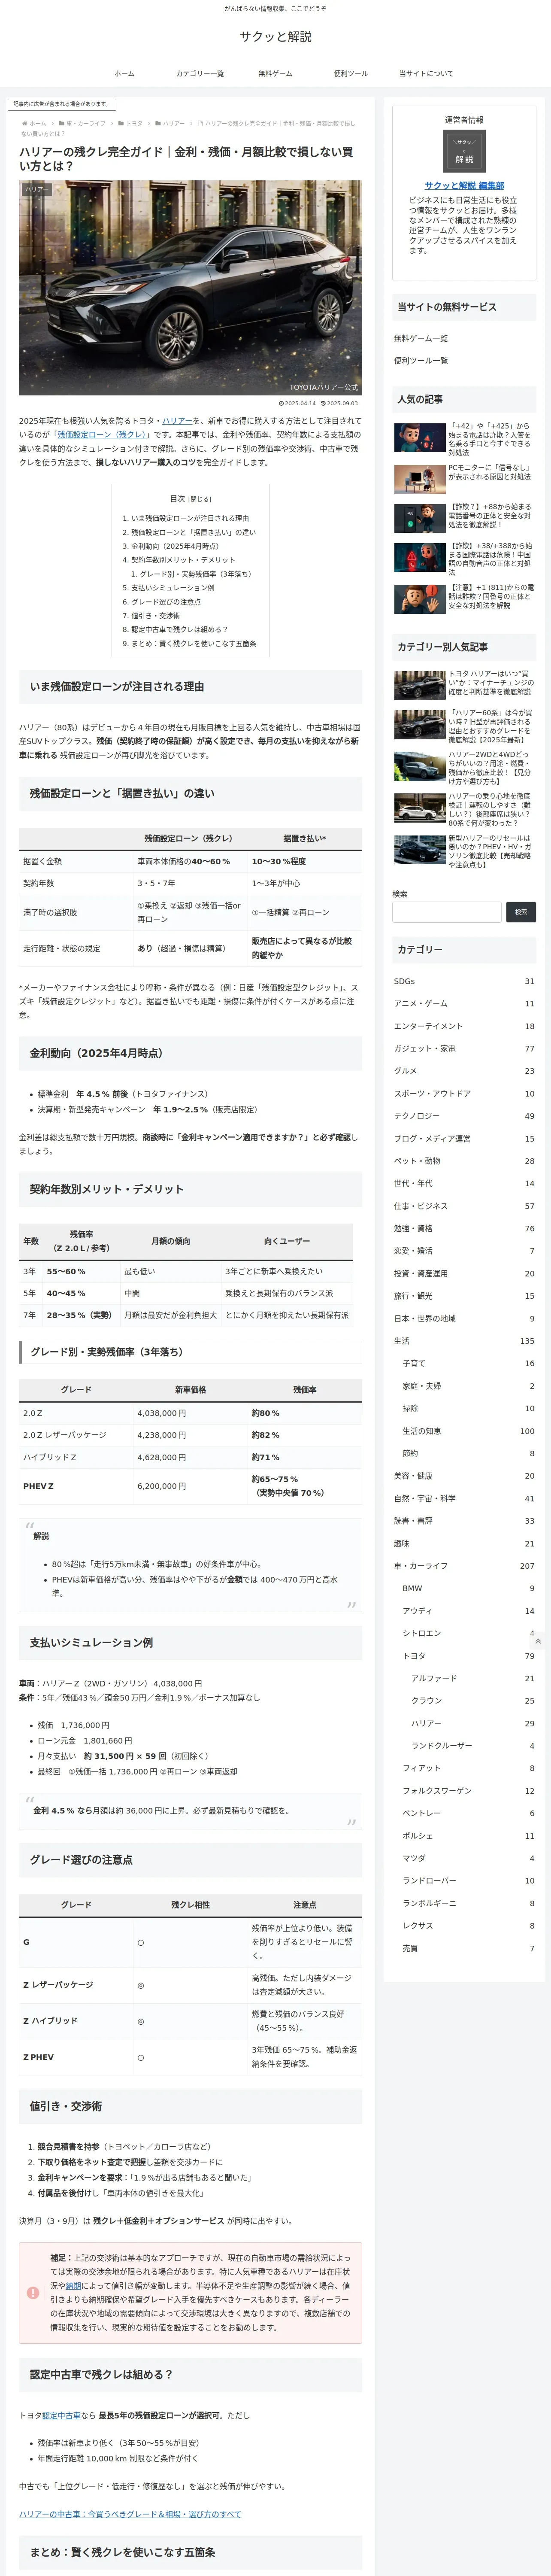Open the 子育て subcategory
The image size is (551, 2576).
tap(468, 1363)
